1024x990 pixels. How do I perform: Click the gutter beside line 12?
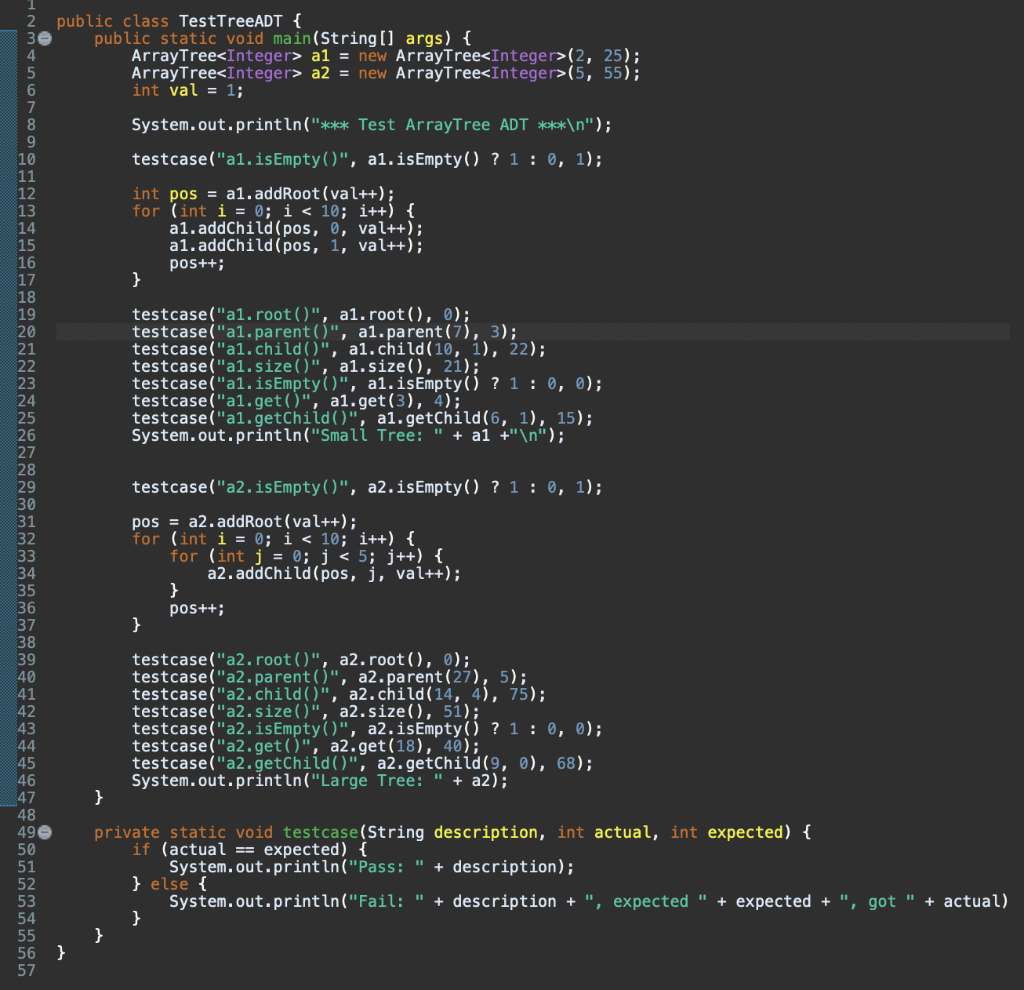point(26,193)
